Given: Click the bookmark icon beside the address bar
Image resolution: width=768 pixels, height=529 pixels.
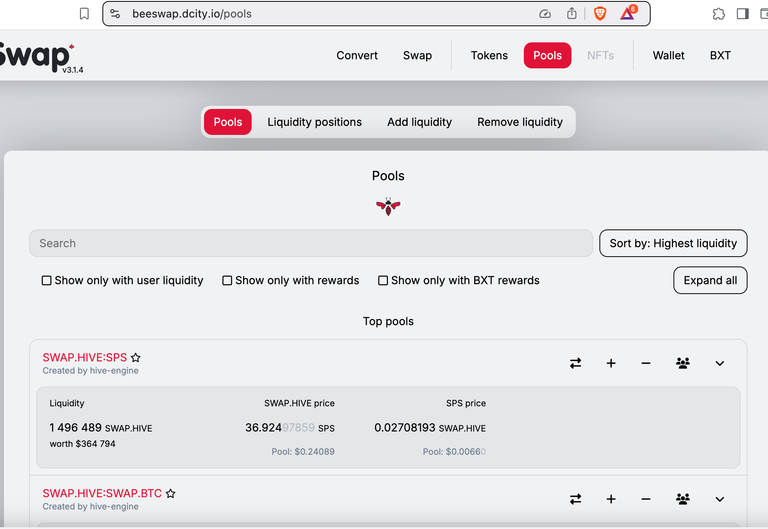Looking at the screenshot, I should [84, 14].
